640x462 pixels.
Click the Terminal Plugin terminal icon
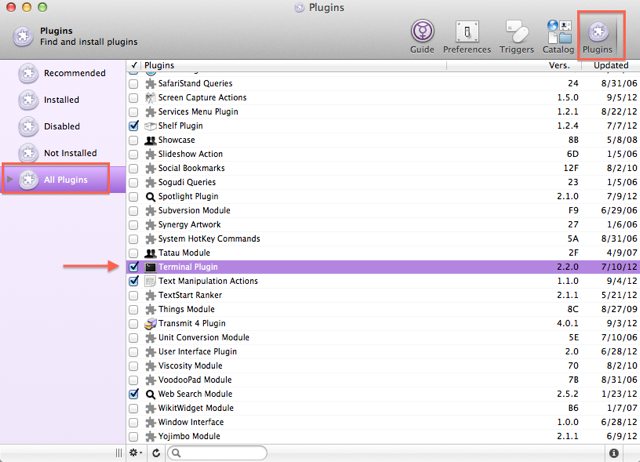click(151, 267)
